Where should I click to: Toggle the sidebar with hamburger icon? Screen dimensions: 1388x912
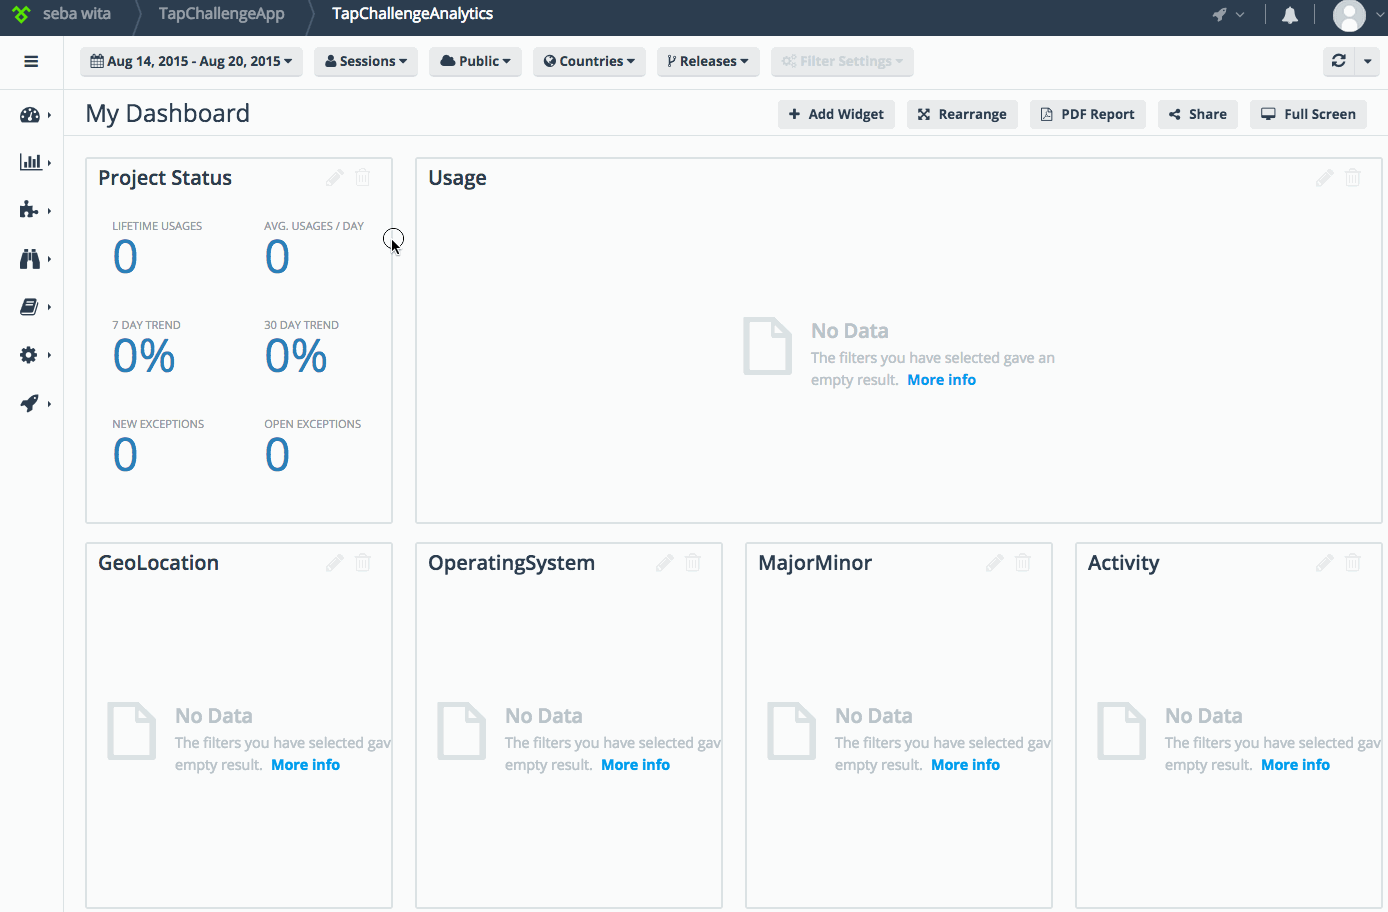click(x=30, y=61)
